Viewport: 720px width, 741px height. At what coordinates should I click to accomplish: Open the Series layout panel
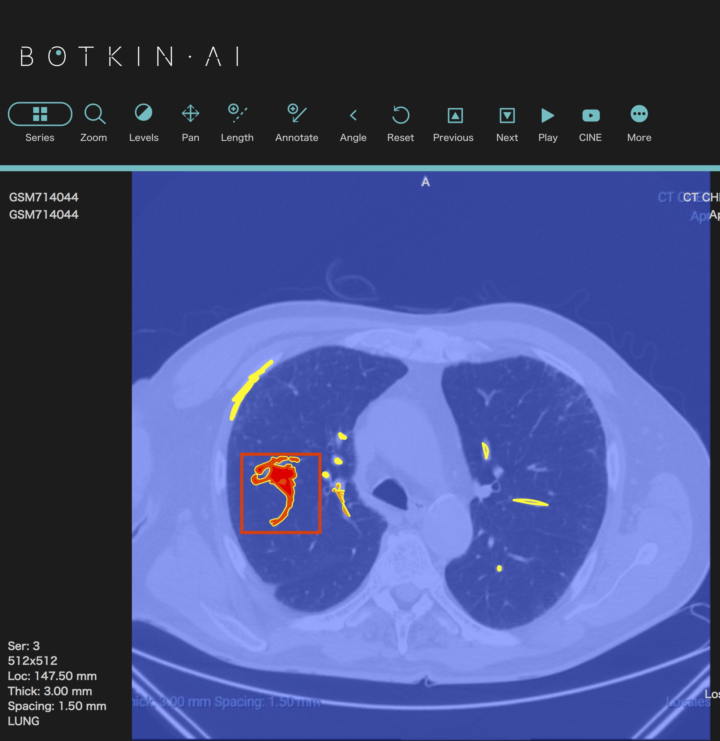(40, 114)
